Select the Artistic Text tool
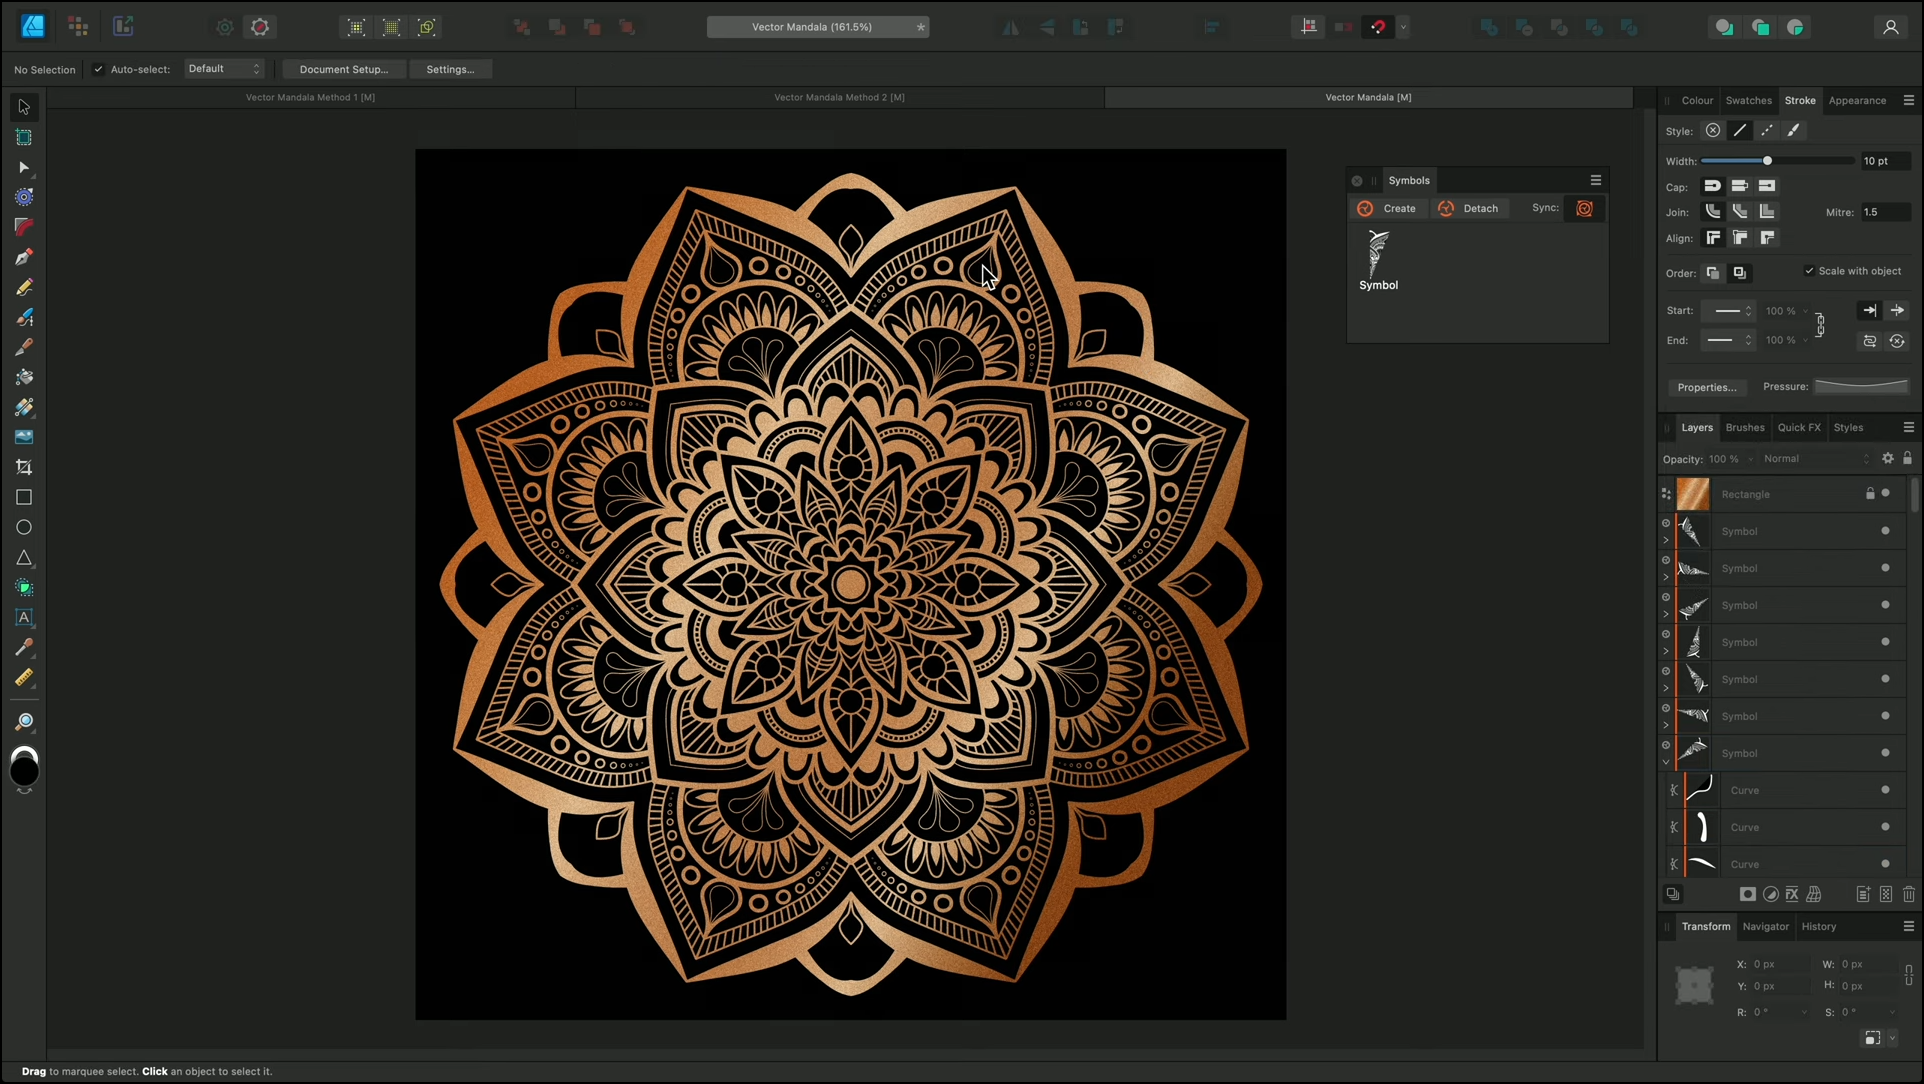 click(24, 618)
